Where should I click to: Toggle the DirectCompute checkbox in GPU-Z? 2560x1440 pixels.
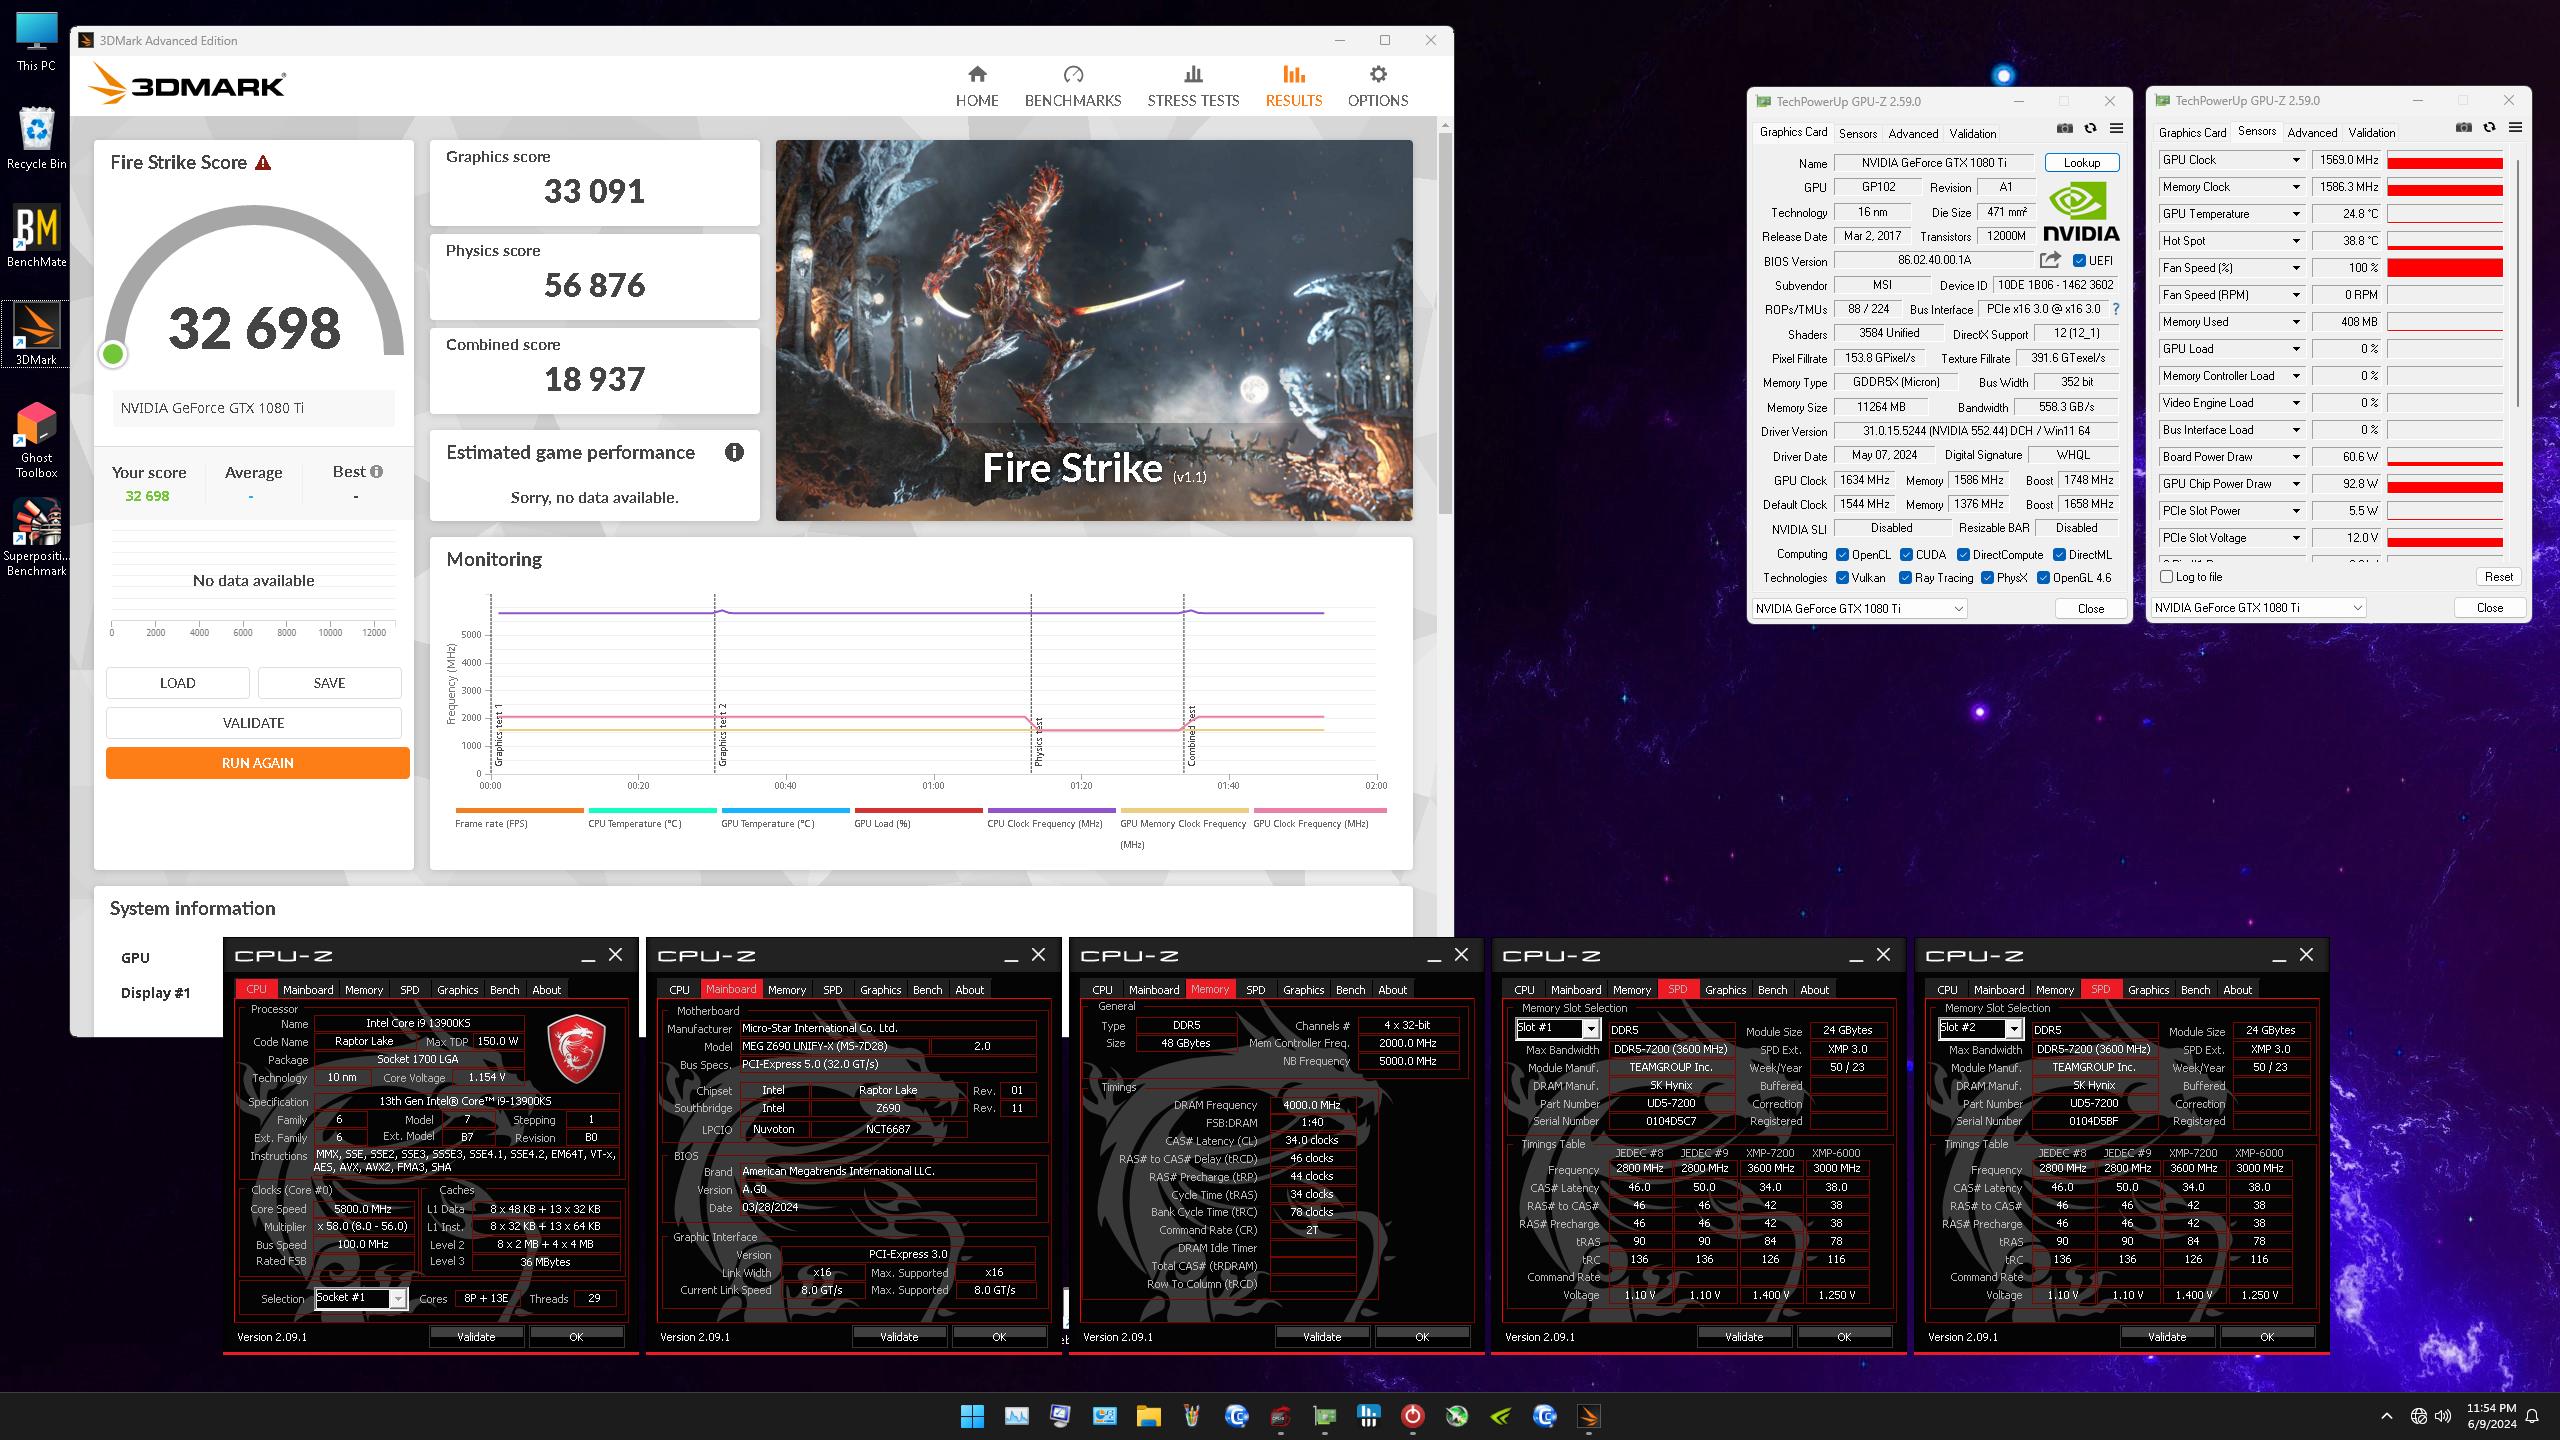click(1963, 555)
